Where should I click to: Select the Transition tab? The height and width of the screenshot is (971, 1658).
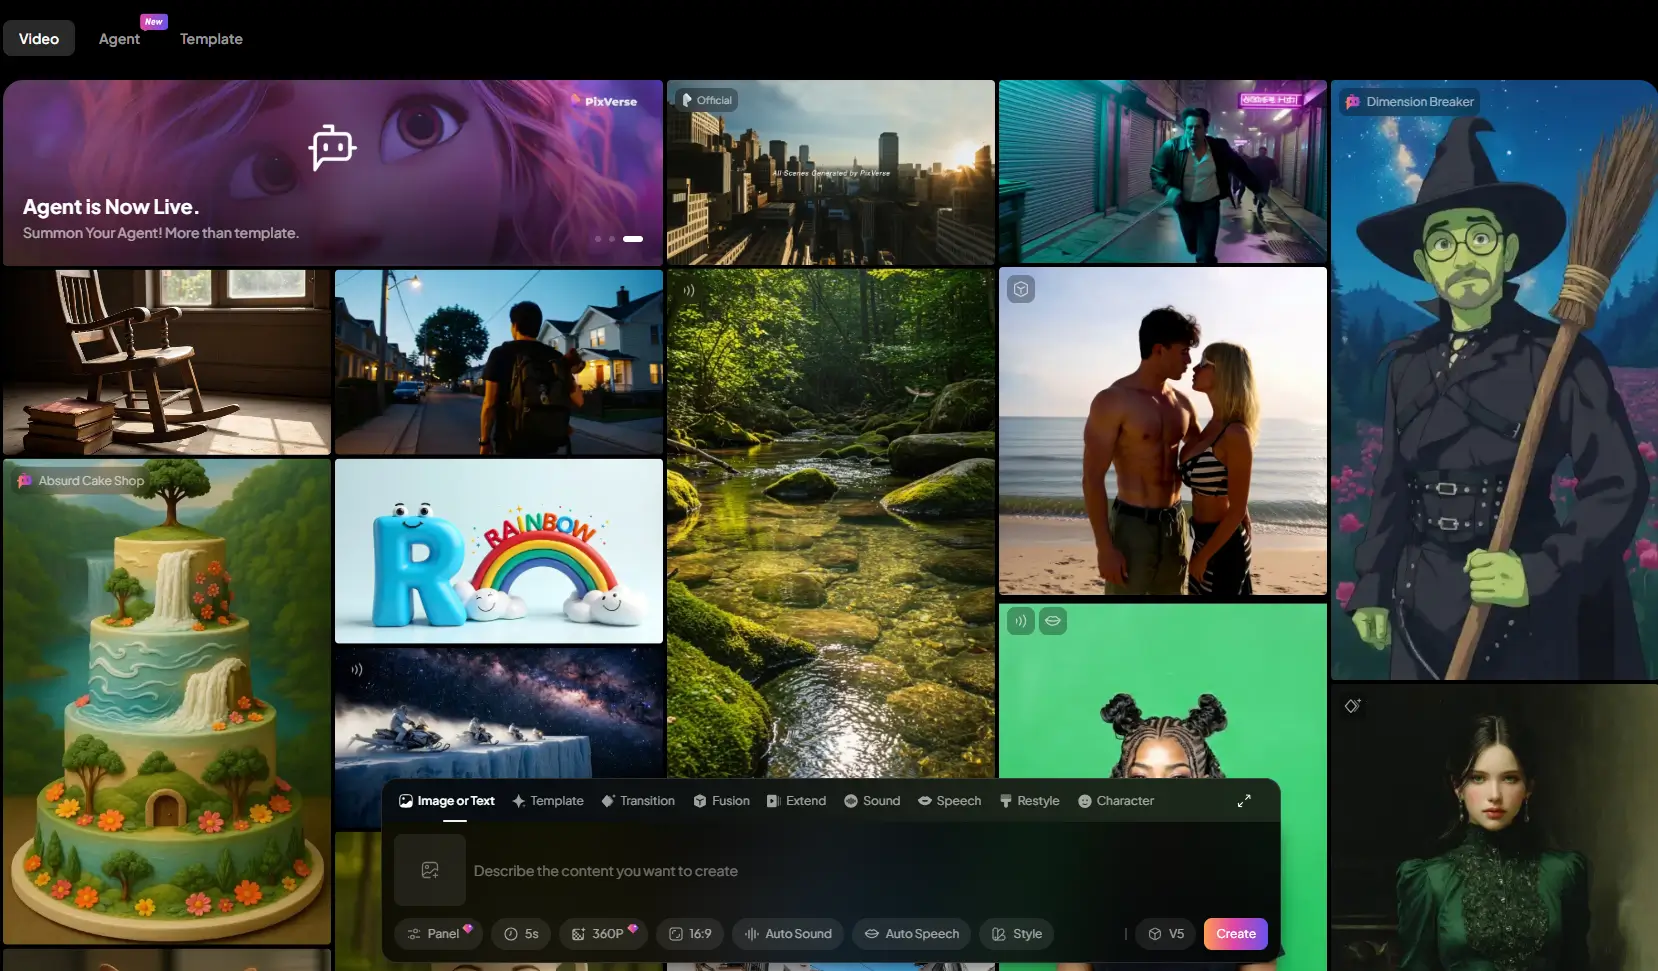click(638, 801)
